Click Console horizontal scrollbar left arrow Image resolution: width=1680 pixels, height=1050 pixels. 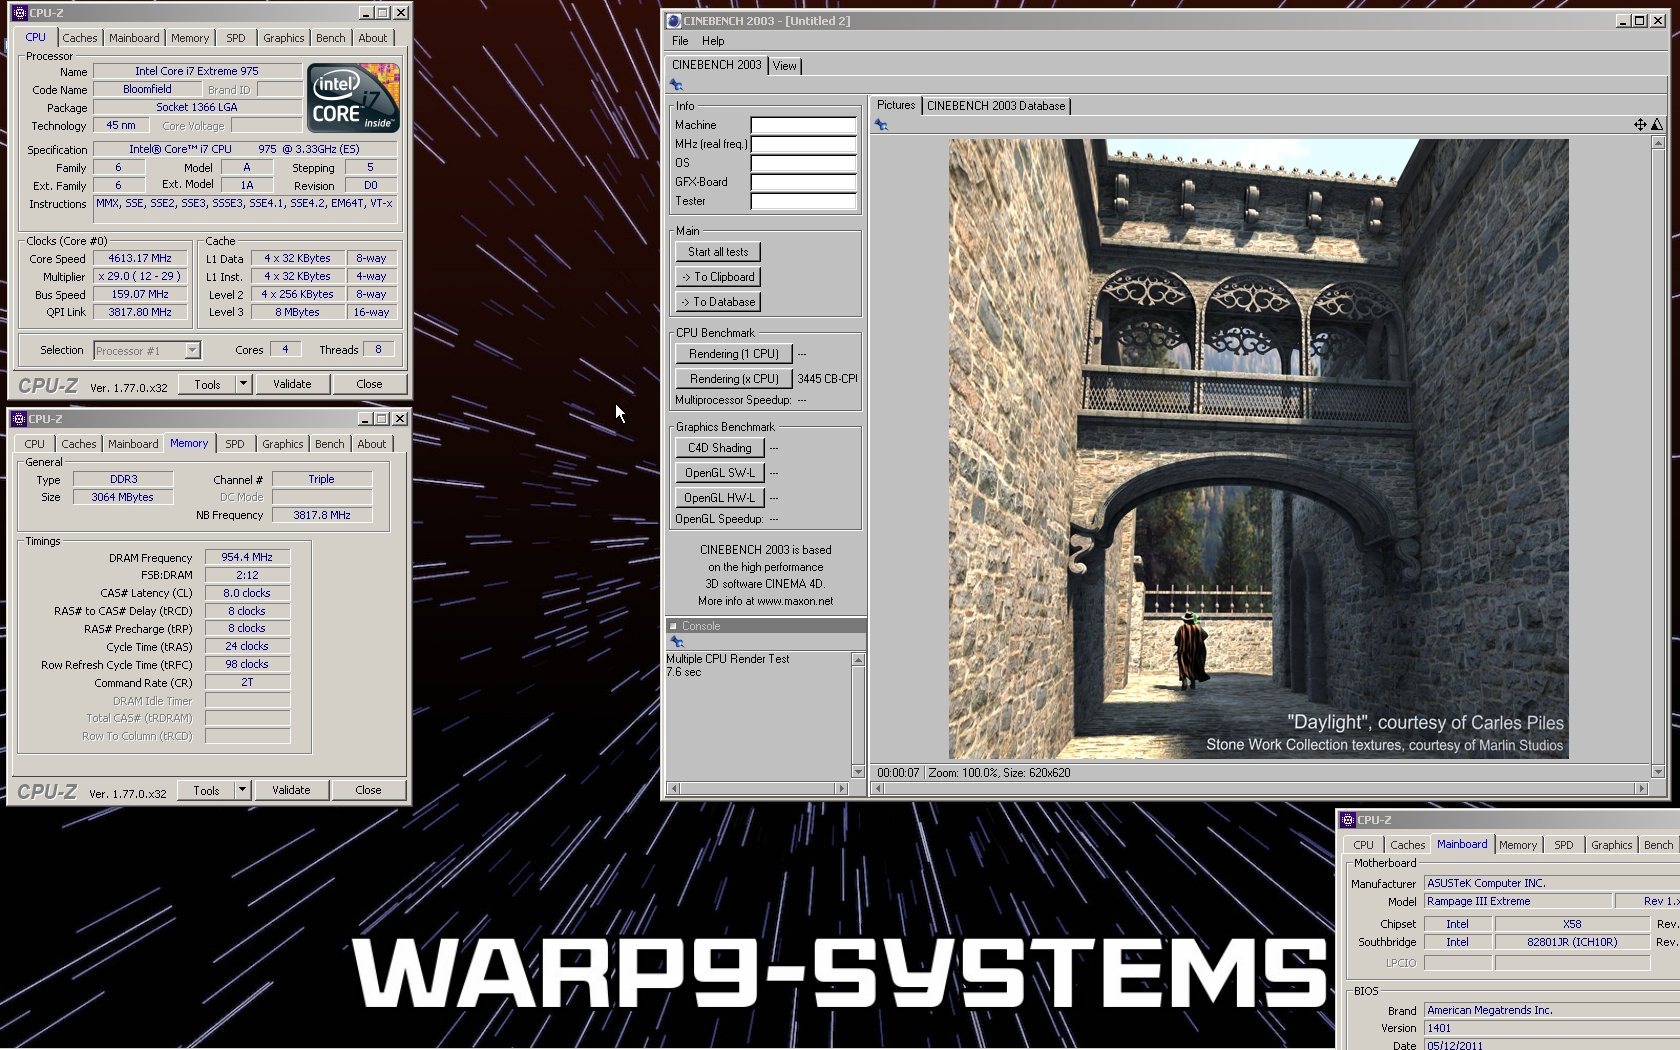(673, 789)
